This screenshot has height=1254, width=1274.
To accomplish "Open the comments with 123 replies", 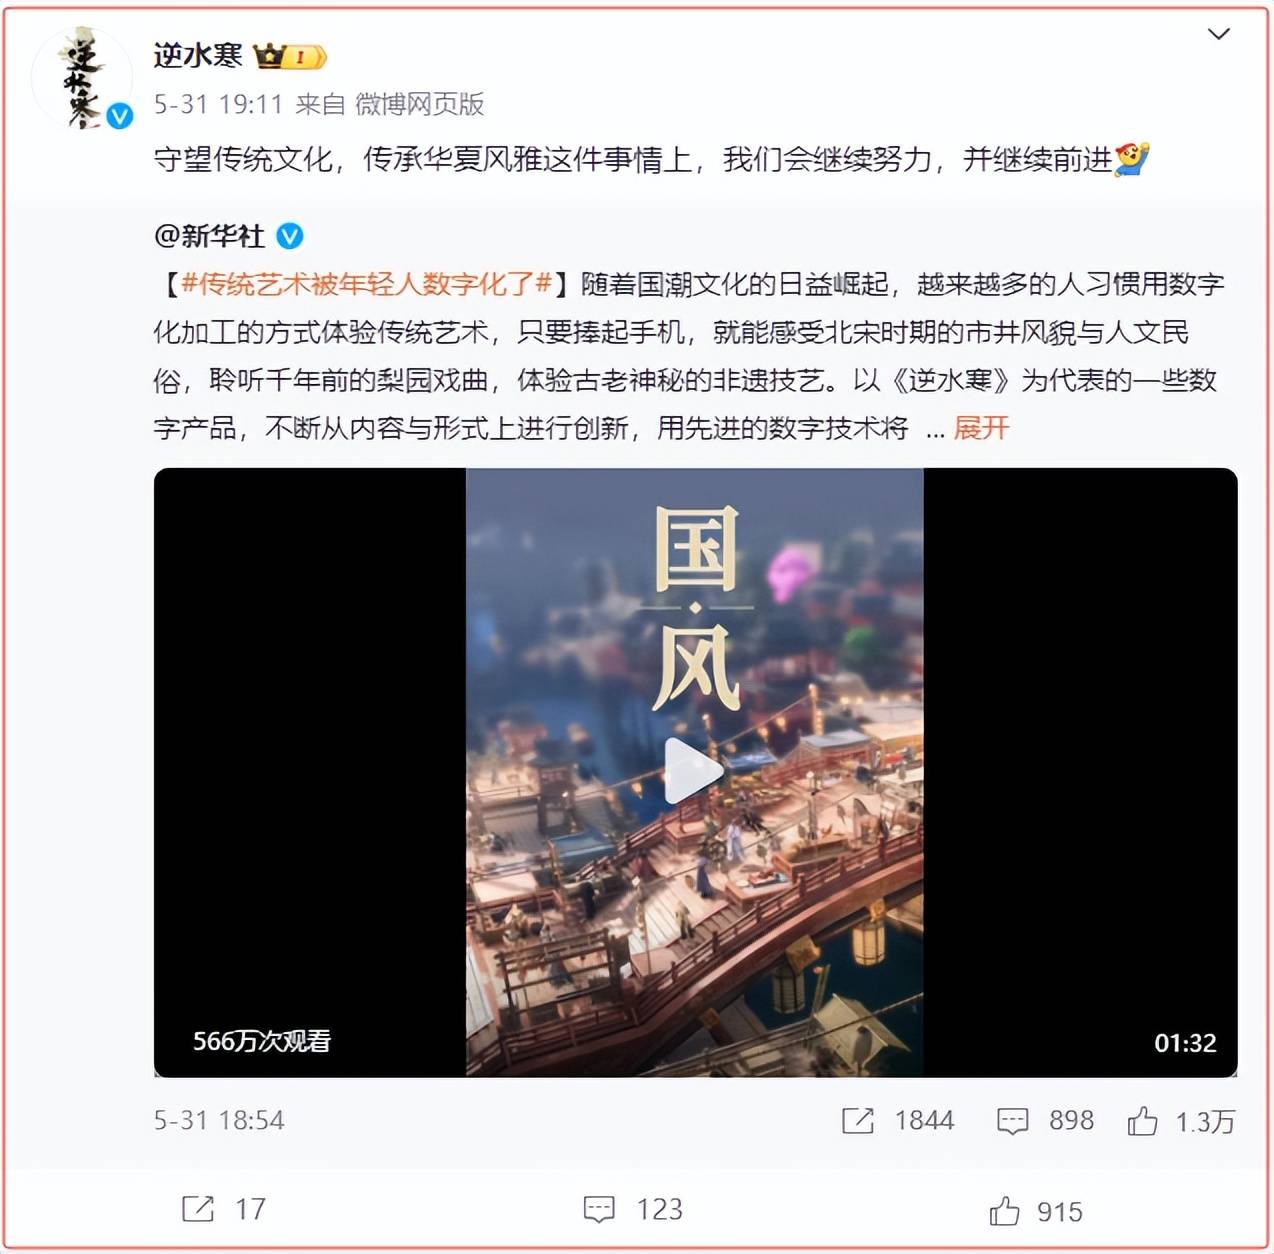I will tap(599, 1209).
